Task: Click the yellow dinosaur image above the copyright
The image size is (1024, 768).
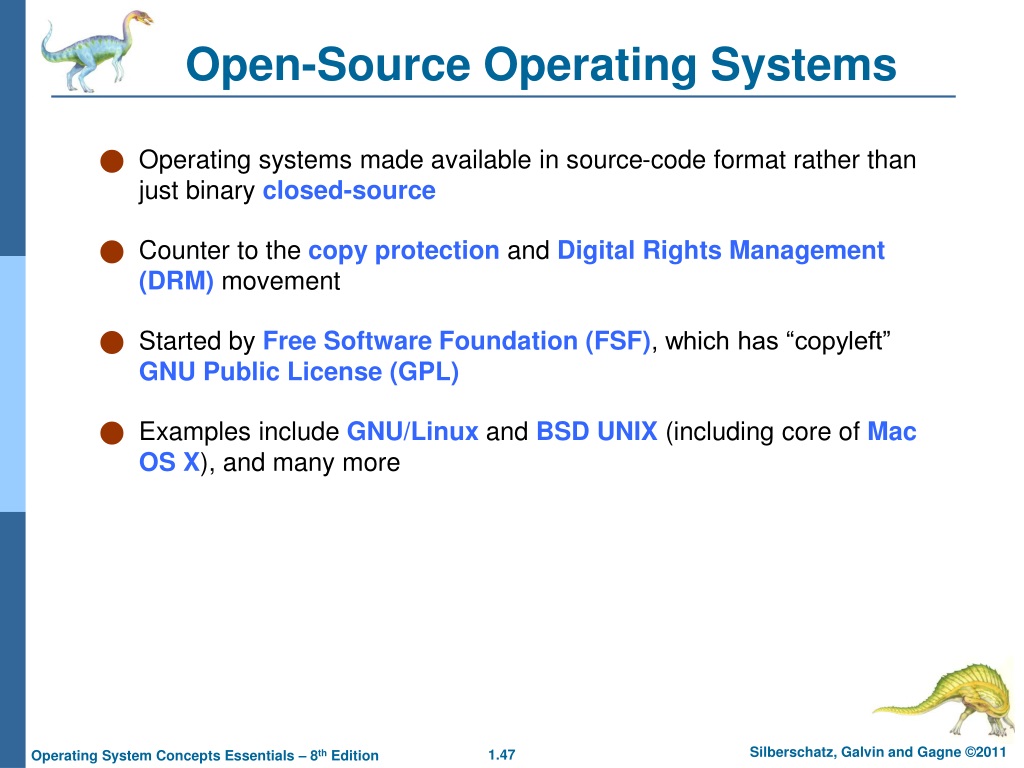Action: click(x=944, y=700)
